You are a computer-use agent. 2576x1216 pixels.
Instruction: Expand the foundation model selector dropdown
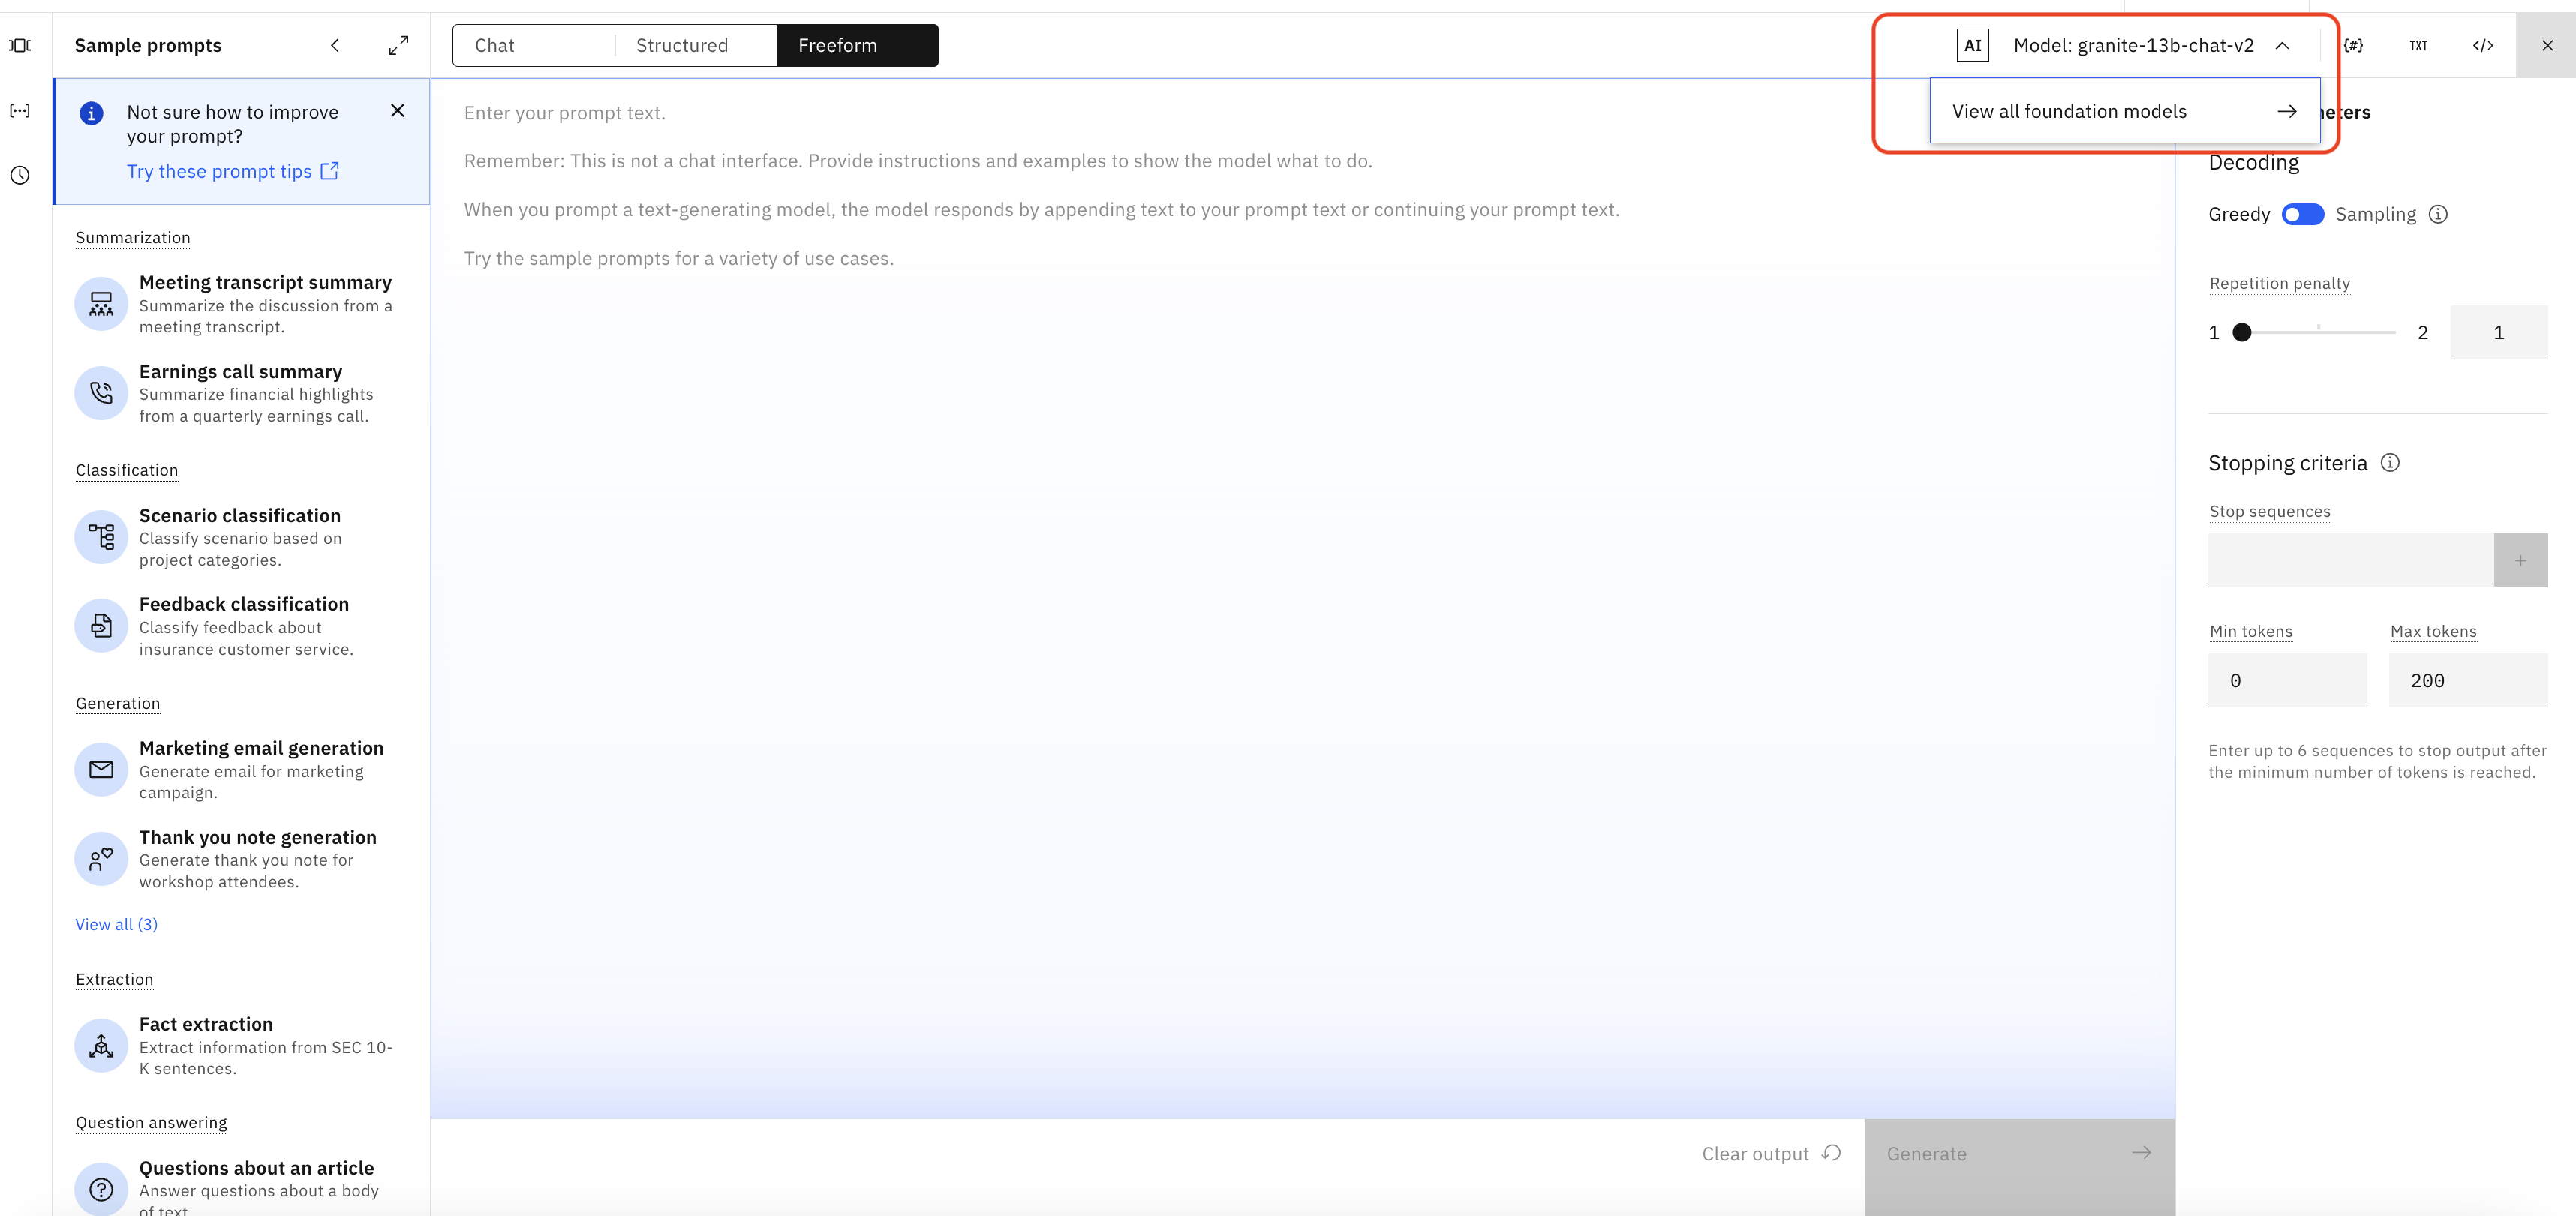2127,44
